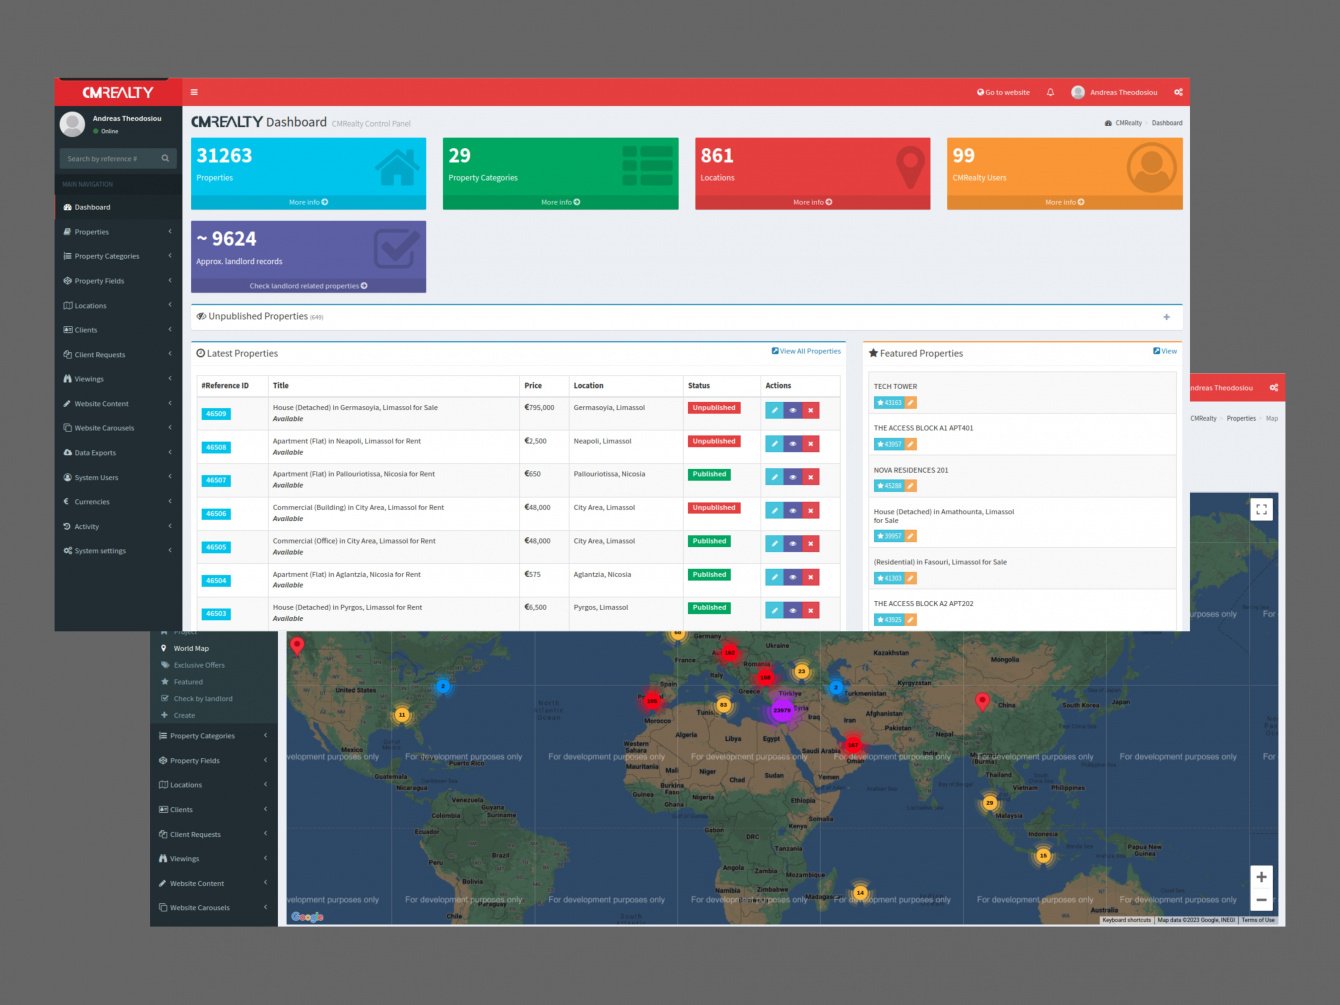Click the View All Properties link
Viewport: 1340px width, 1005px height.
tap(806, 351)
